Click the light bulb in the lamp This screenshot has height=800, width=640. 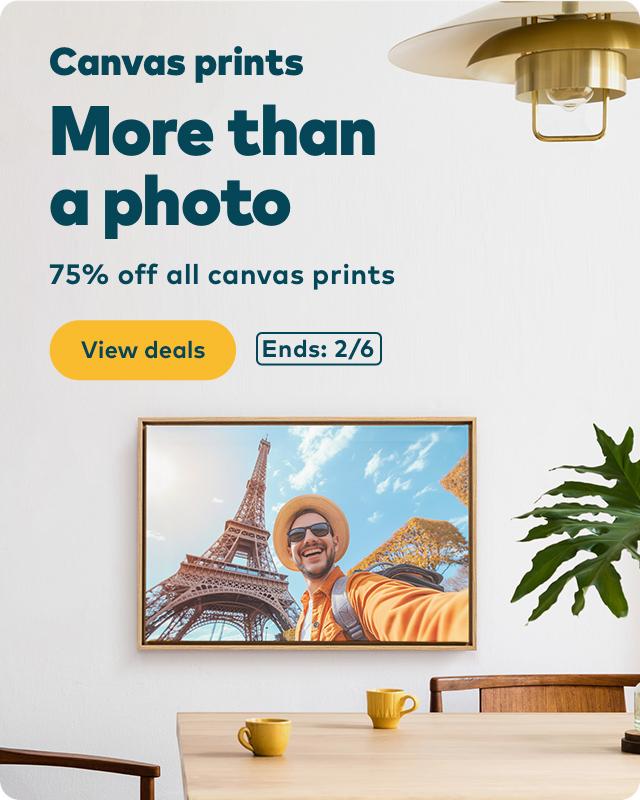click(570, 97)
